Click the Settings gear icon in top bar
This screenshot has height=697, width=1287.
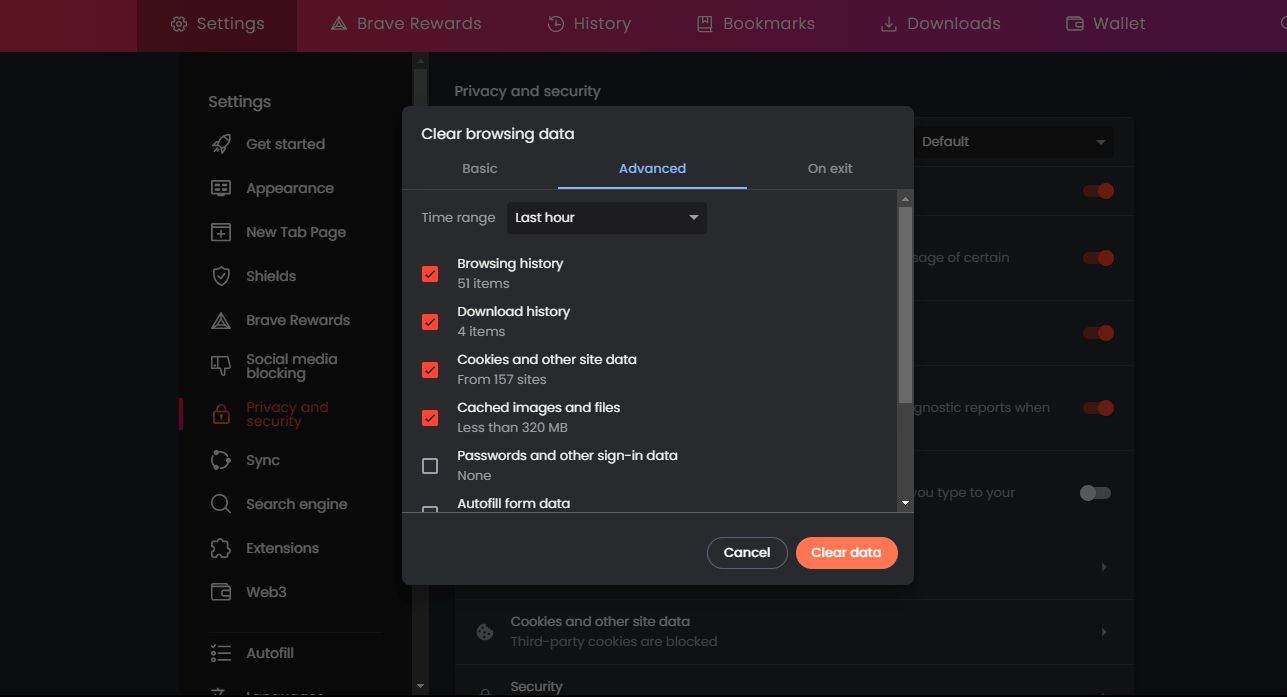(179, 24)
